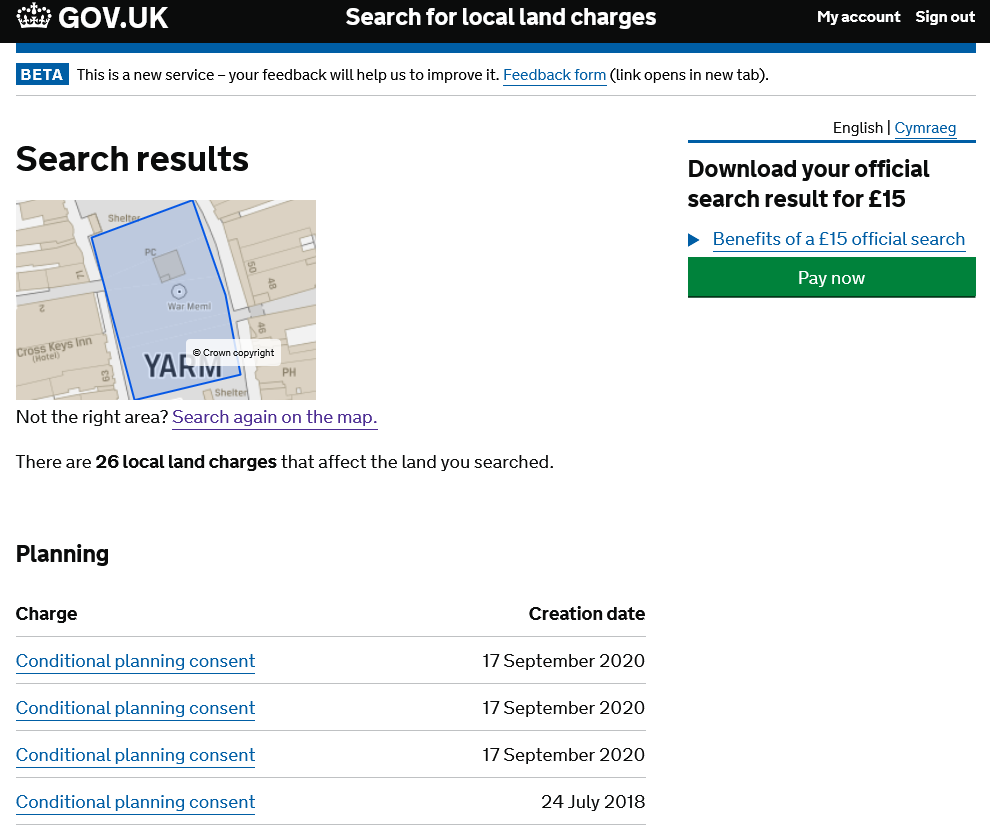Open the GOV.UK home link text
Viewport: 990px width, 835px height.
113,18
